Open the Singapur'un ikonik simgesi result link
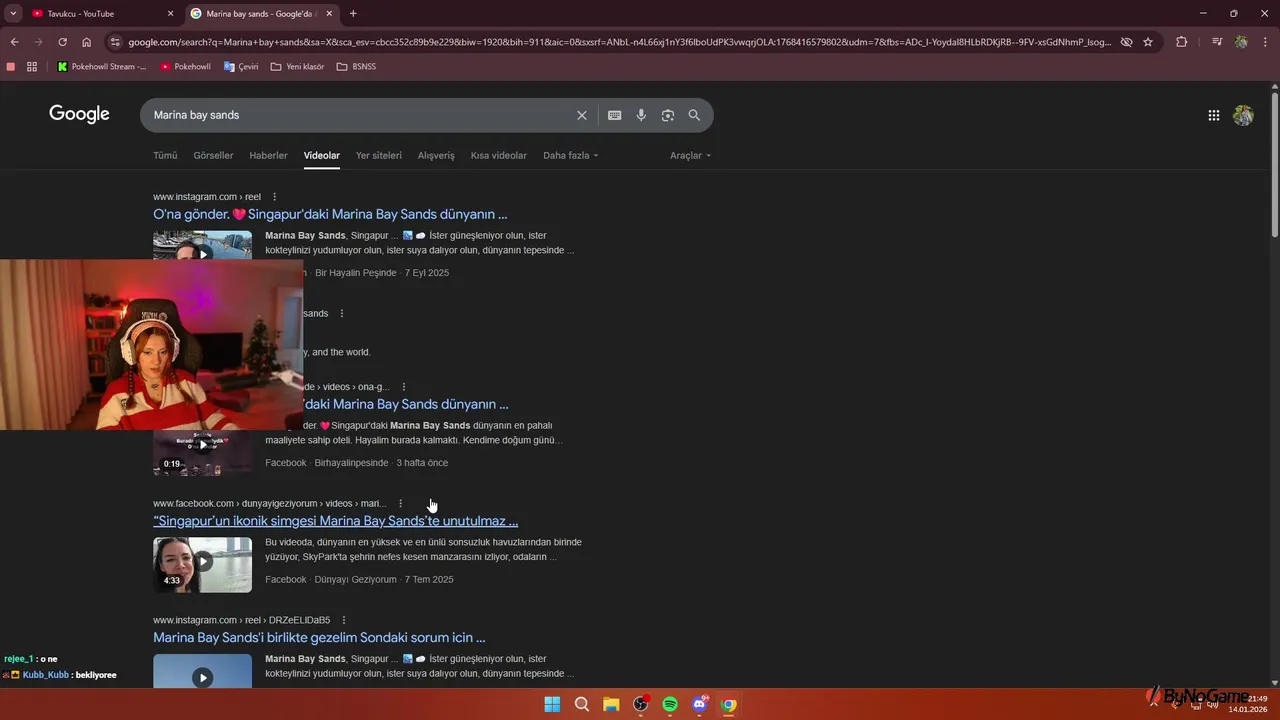1280x720 pixels. 335,521
